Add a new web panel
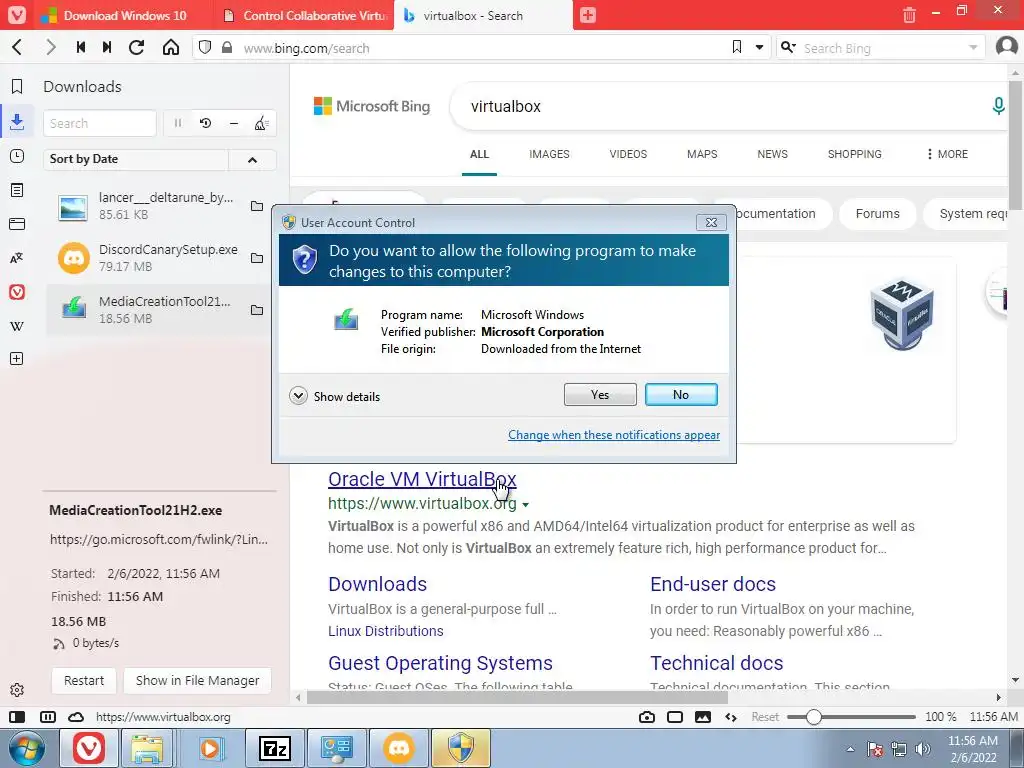The image size is (1024, 768). click(x=17, y=359)
